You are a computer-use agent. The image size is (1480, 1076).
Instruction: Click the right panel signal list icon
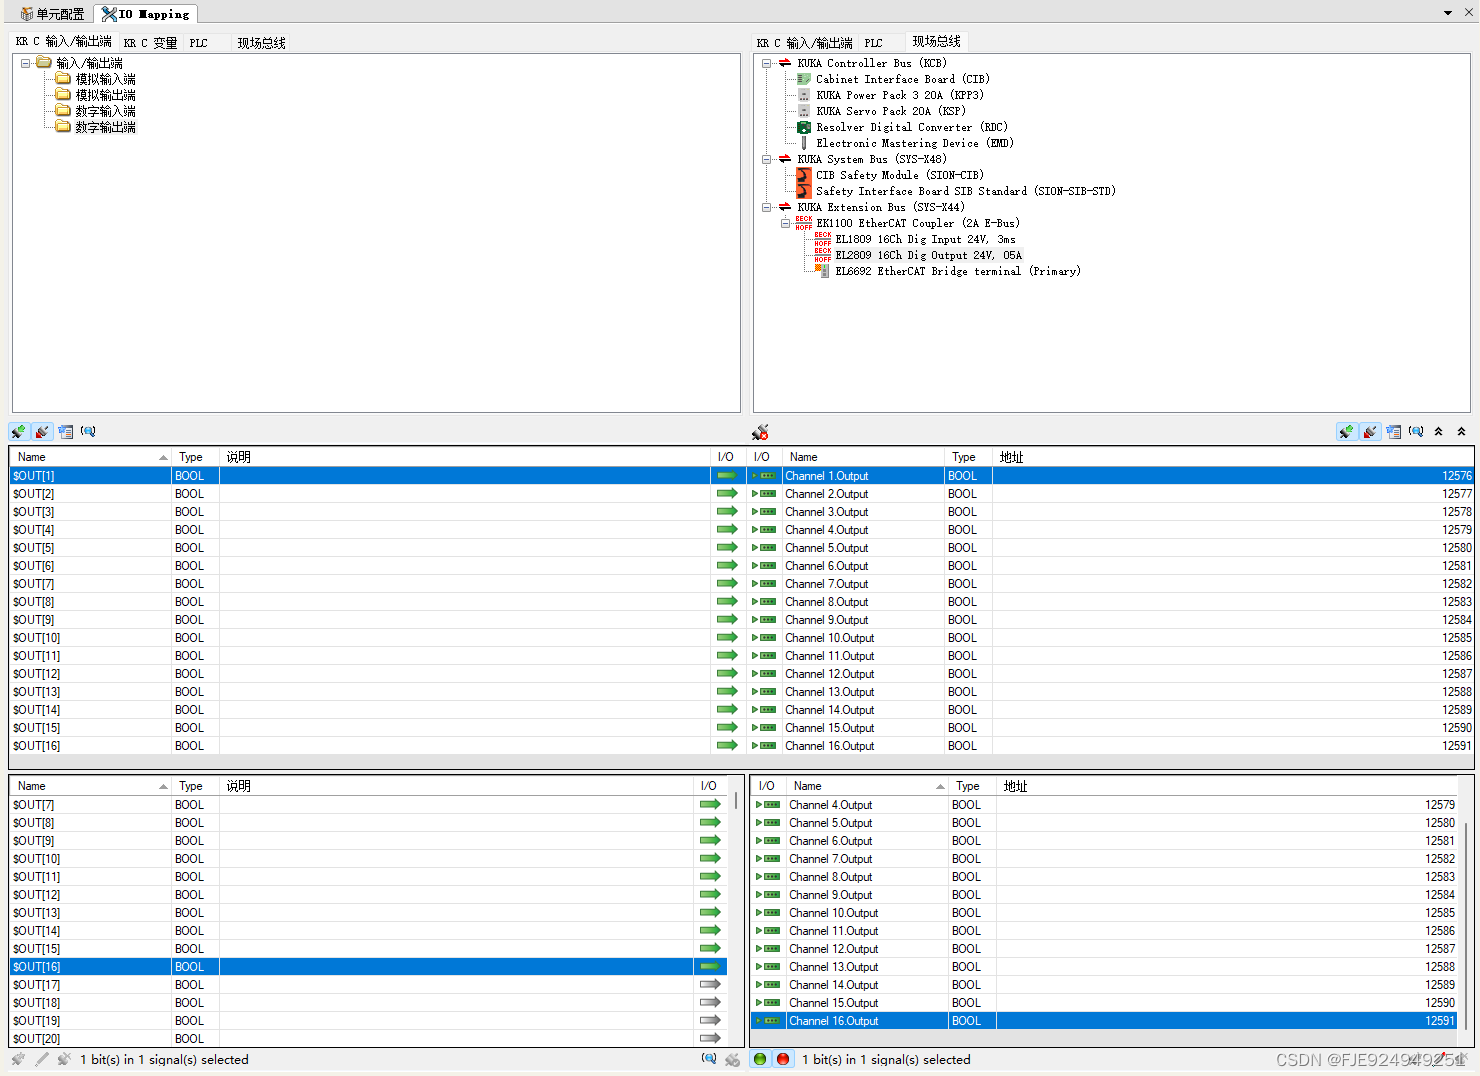(x=1394, y=432)
